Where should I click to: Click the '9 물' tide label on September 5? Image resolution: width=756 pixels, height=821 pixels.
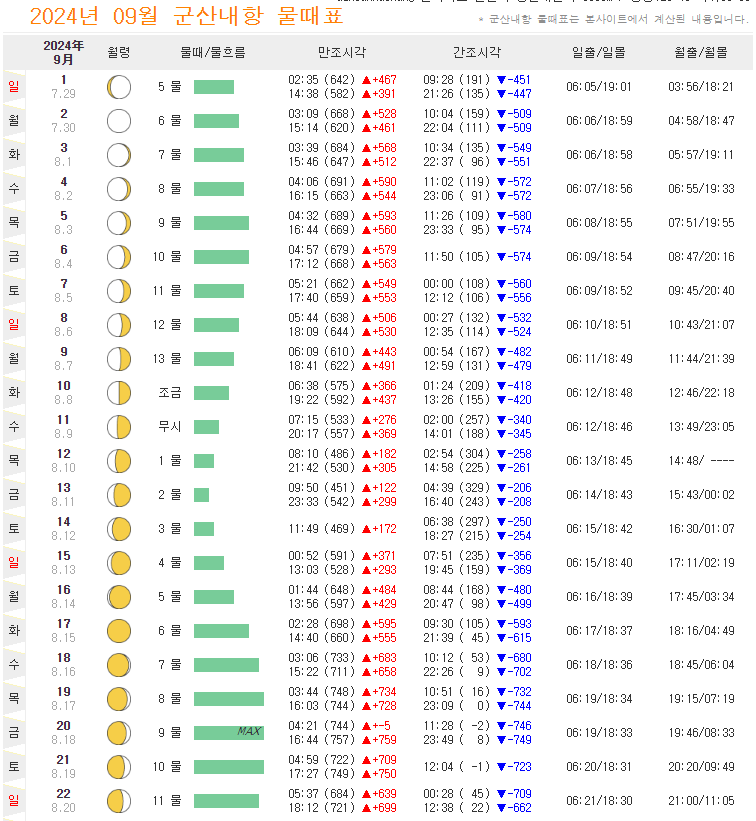(170, 223)
